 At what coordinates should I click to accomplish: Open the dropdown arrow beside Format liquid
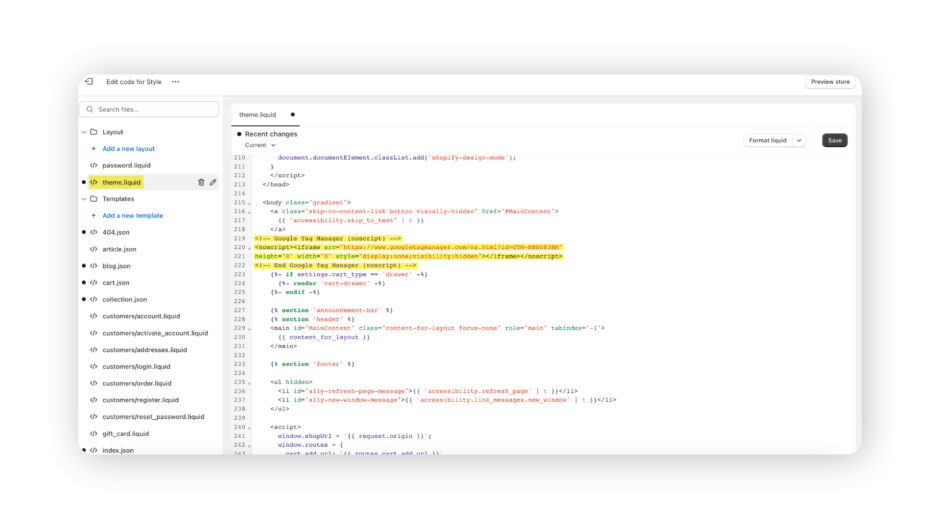coord(799,140)
